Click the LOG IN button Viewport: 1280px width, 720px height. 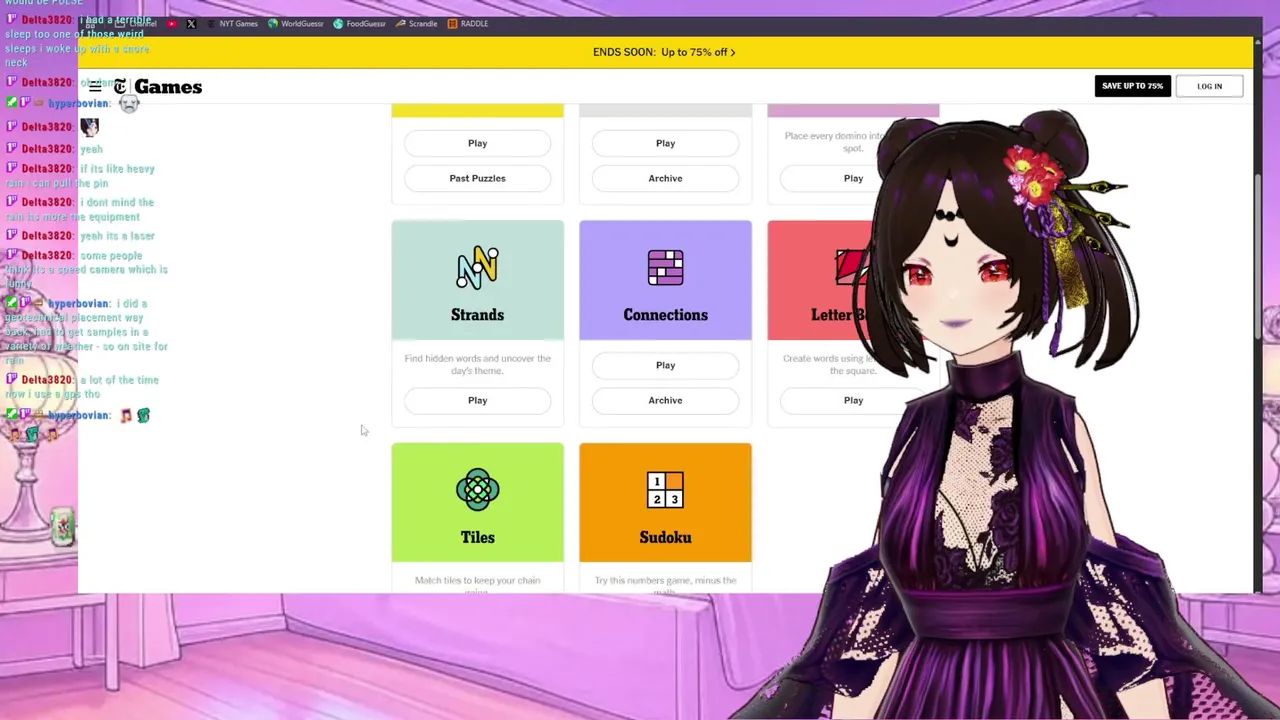tap(1209, 86)
